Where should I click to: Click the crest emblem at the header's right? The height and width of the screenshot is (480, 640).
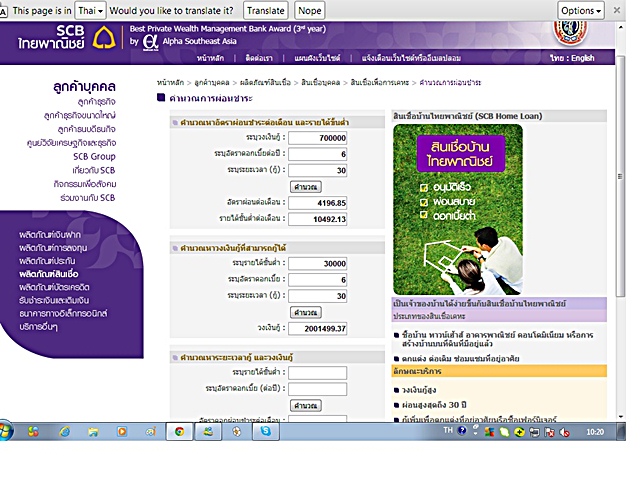(x=570, y=33)
